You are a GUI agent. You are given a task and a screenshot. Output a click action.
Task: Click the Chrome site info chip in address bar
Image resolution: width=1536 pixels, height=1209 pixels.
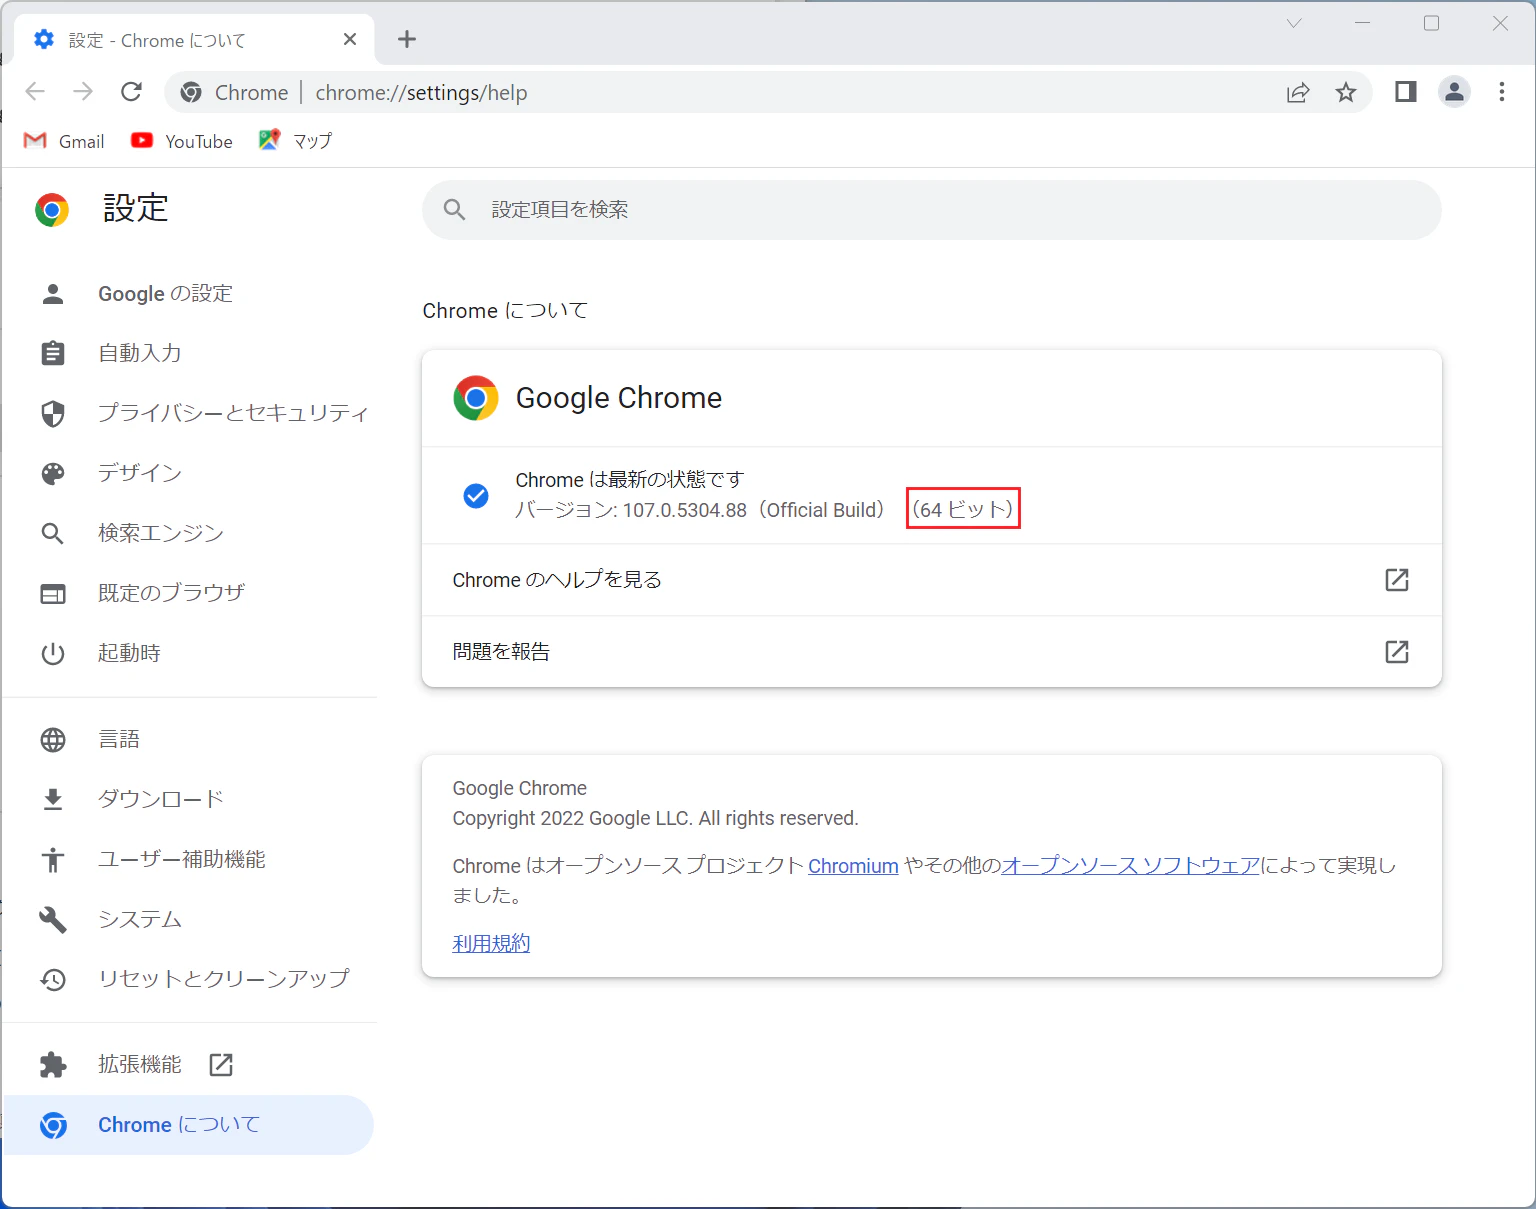tap(234, 93)
